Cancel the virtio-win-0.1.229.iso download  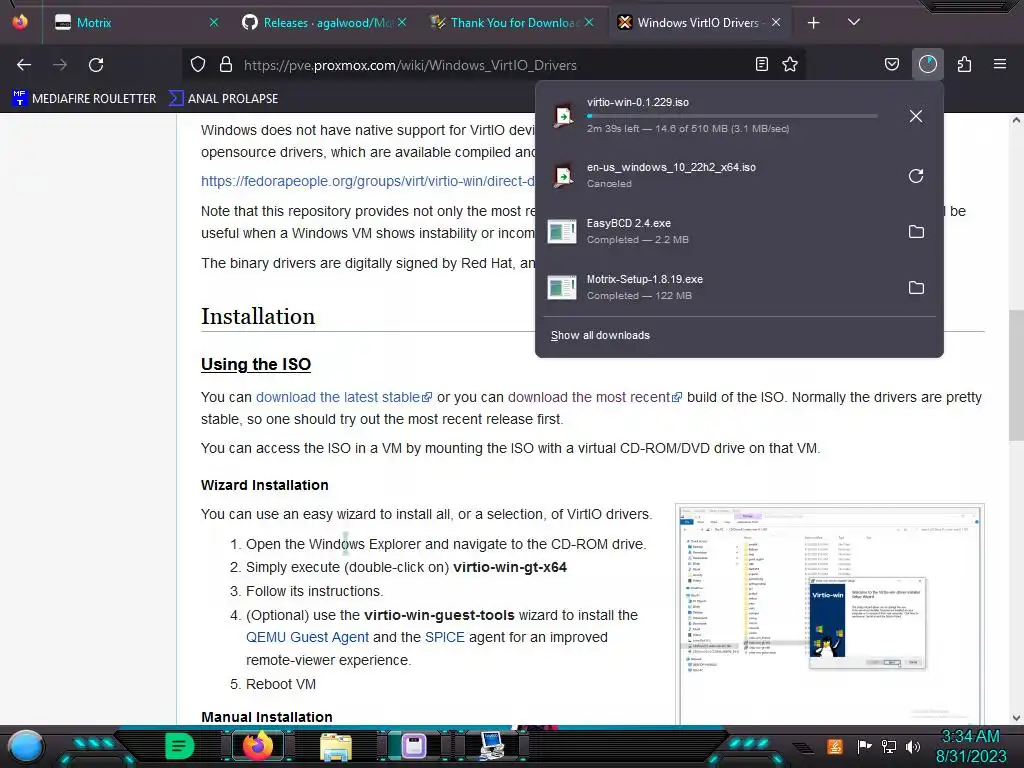click(x=916, y=116)
